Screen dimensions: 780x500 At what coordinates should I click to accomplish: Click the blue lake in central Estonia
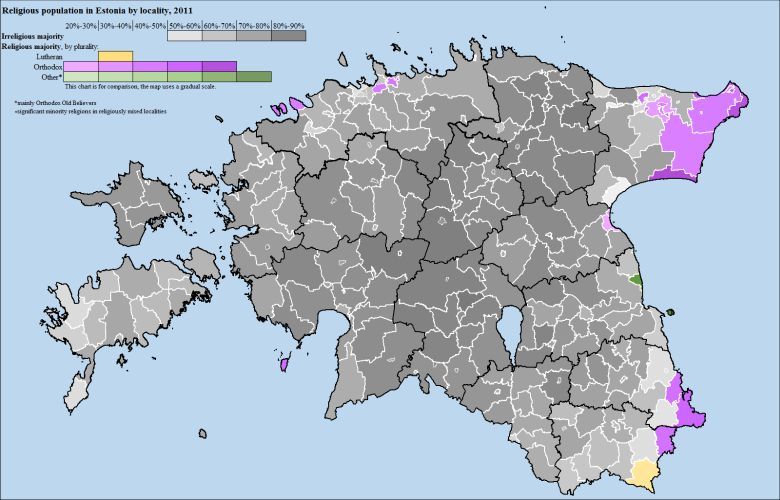click(510, 328)
